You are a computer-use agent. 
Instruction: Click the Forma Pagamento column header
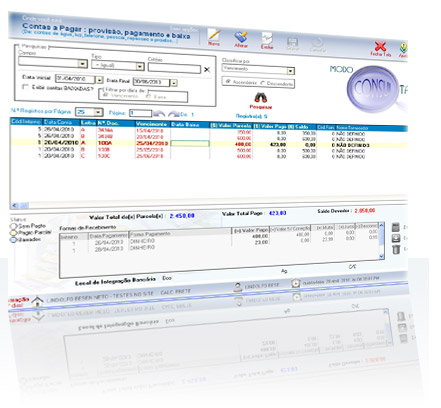180,233
